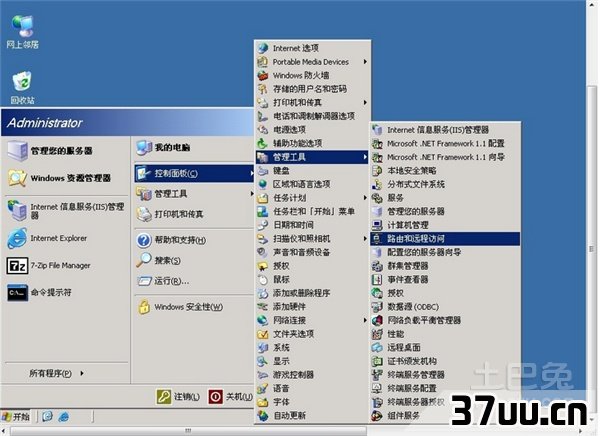Open 打印机和传真 in Start menu right column
600x436 pixels.
[194, 214]
